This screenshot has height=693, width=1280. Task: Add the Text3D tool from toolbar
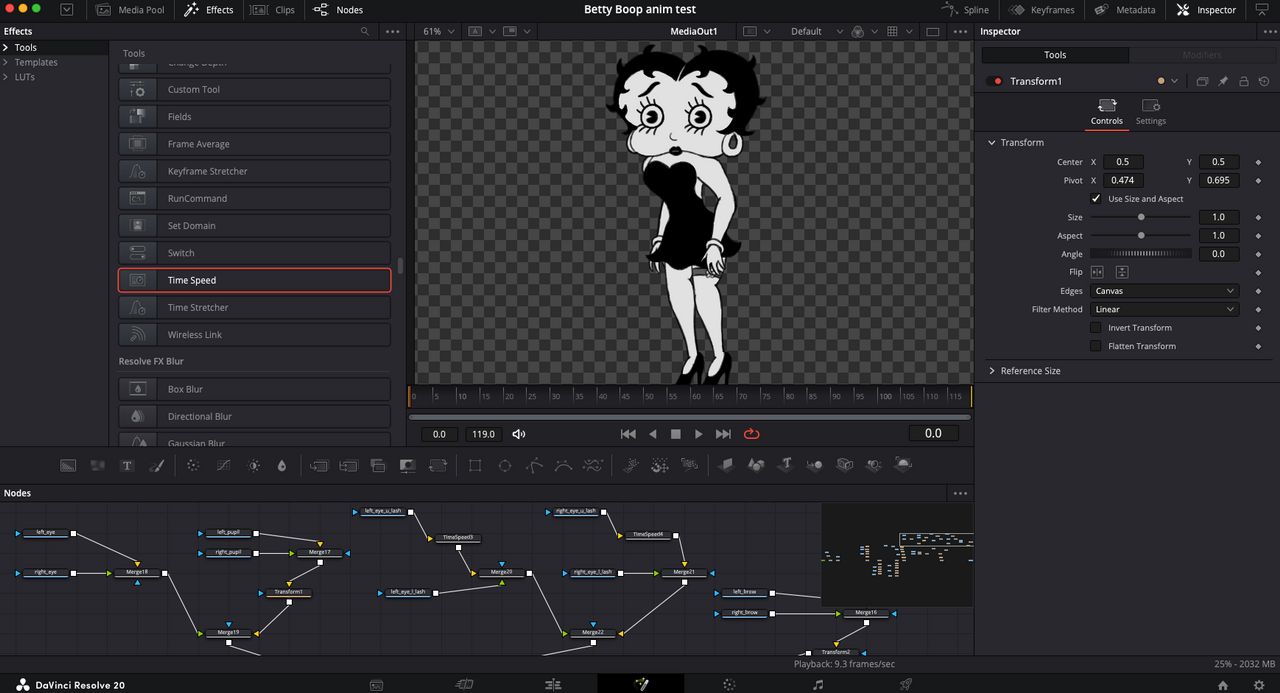point(786,465)
